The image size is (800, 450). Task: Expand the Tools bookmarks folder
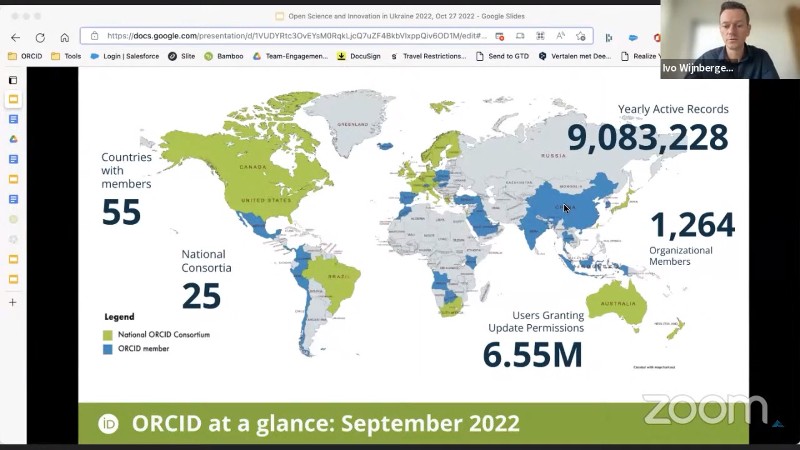tap(66, 56)
